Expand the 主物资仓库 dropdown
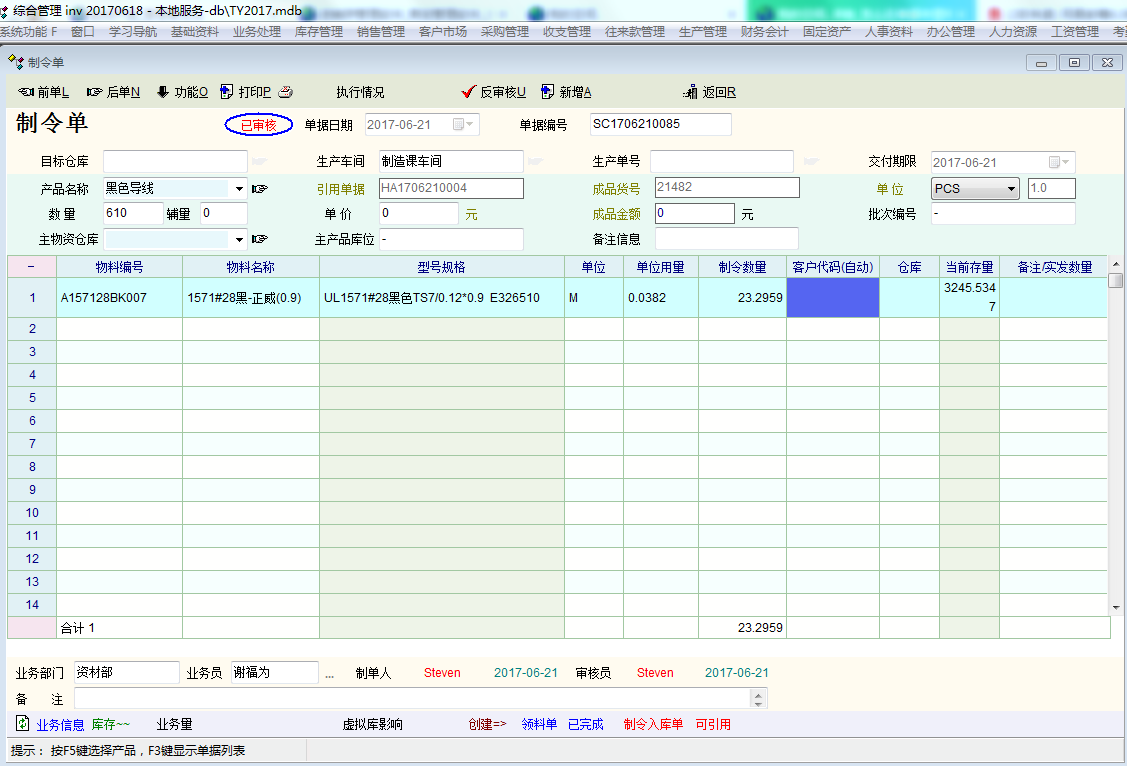The height and width of the screenshot is (766, 1127). 239,239
